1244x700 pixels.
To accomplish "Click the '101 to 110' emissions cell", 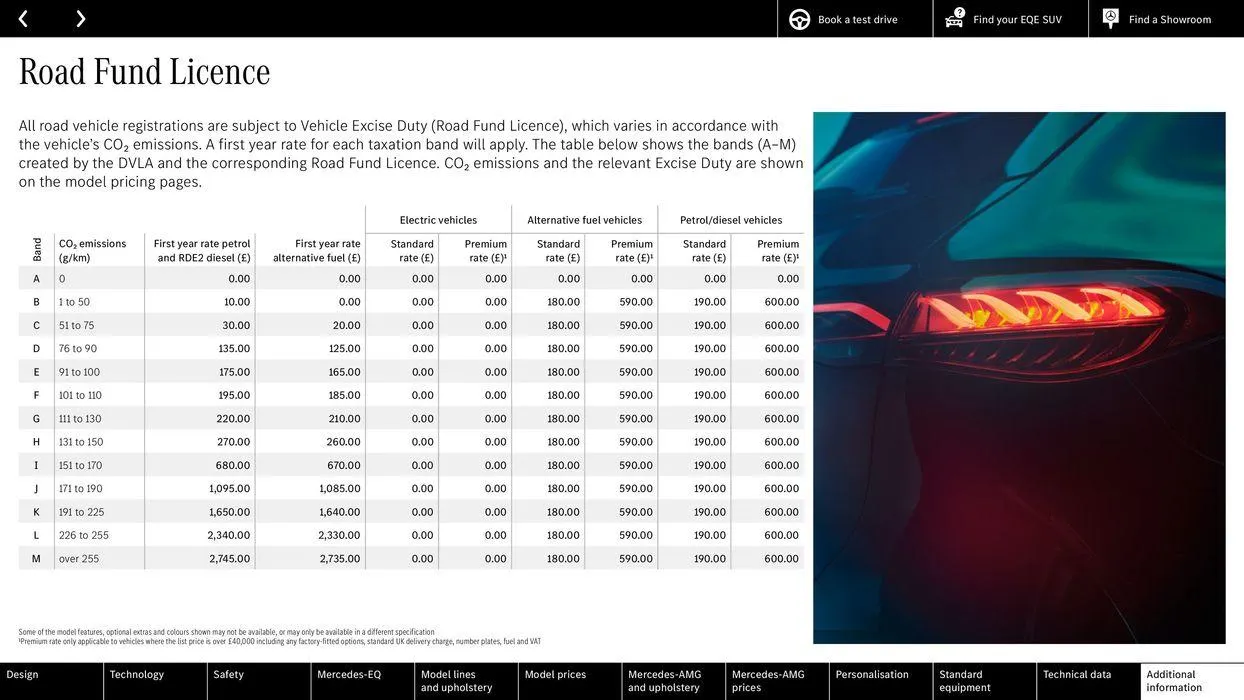I will coord(80,396).
